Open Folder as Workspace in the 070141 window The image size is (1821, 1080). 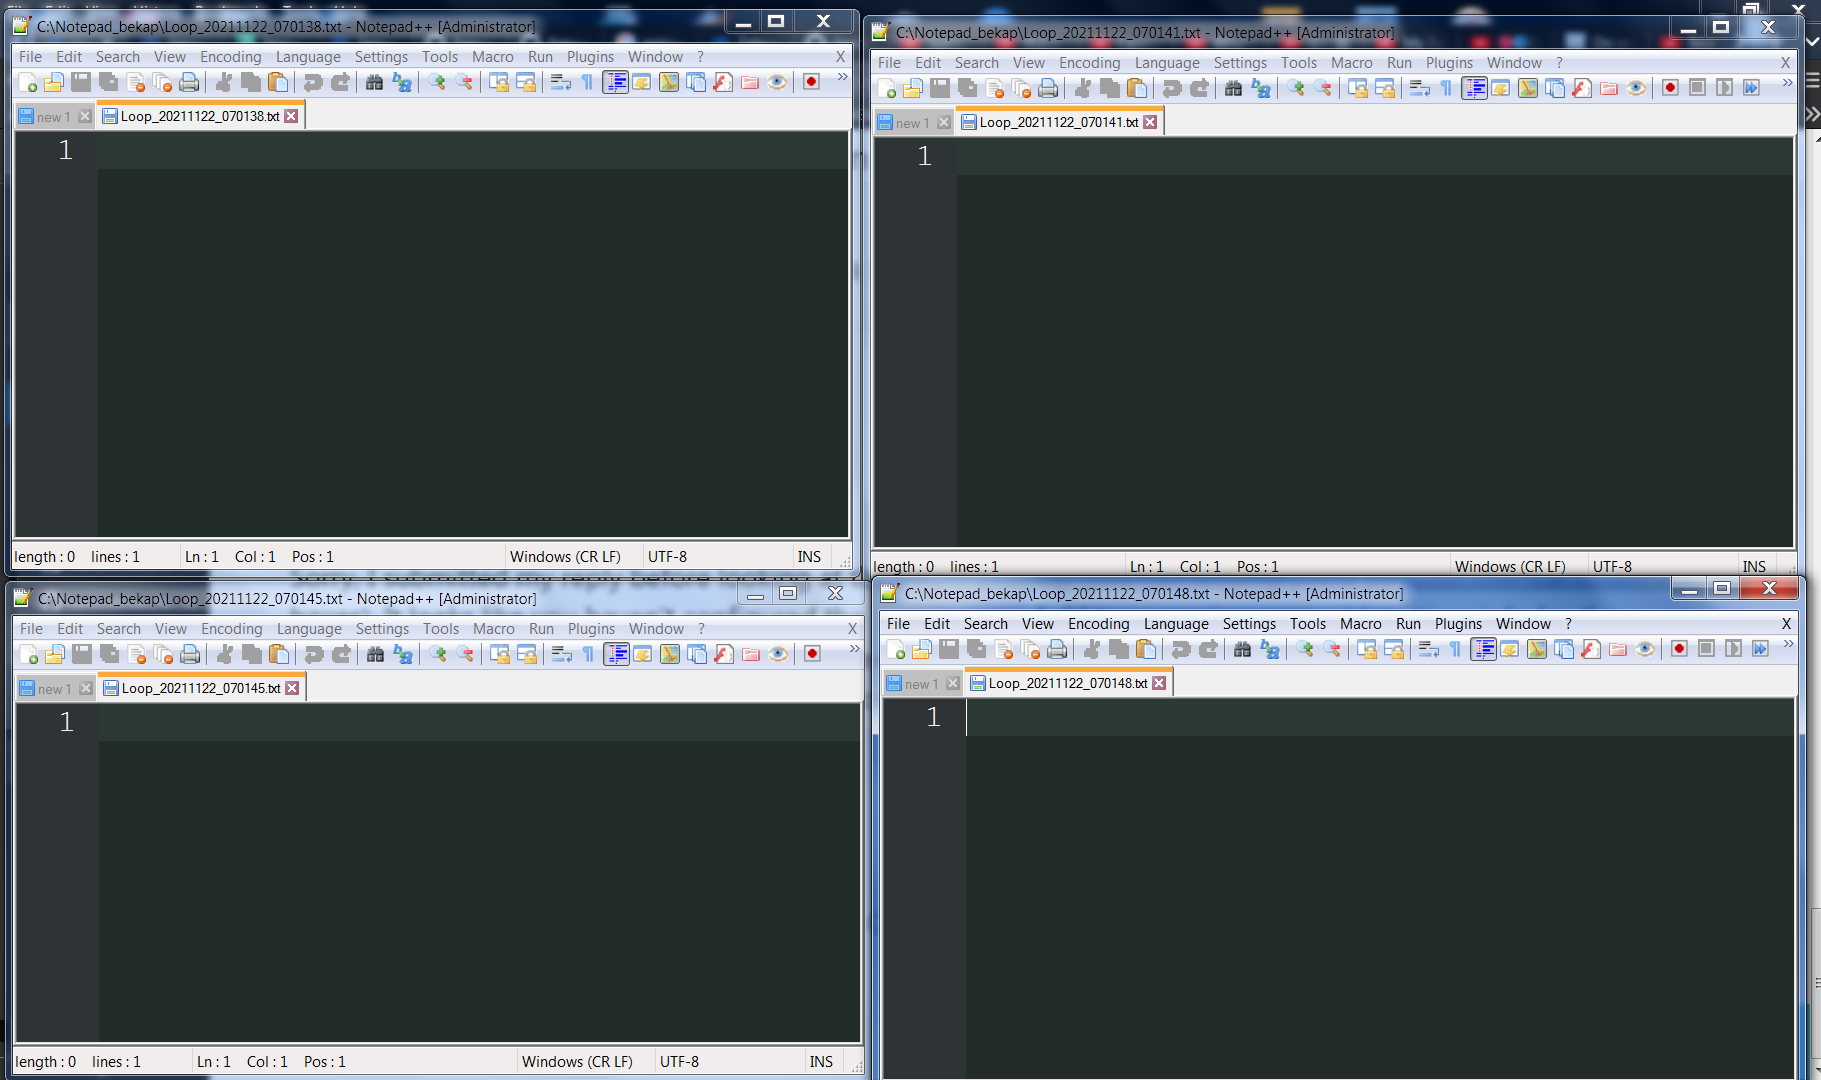1609,88
